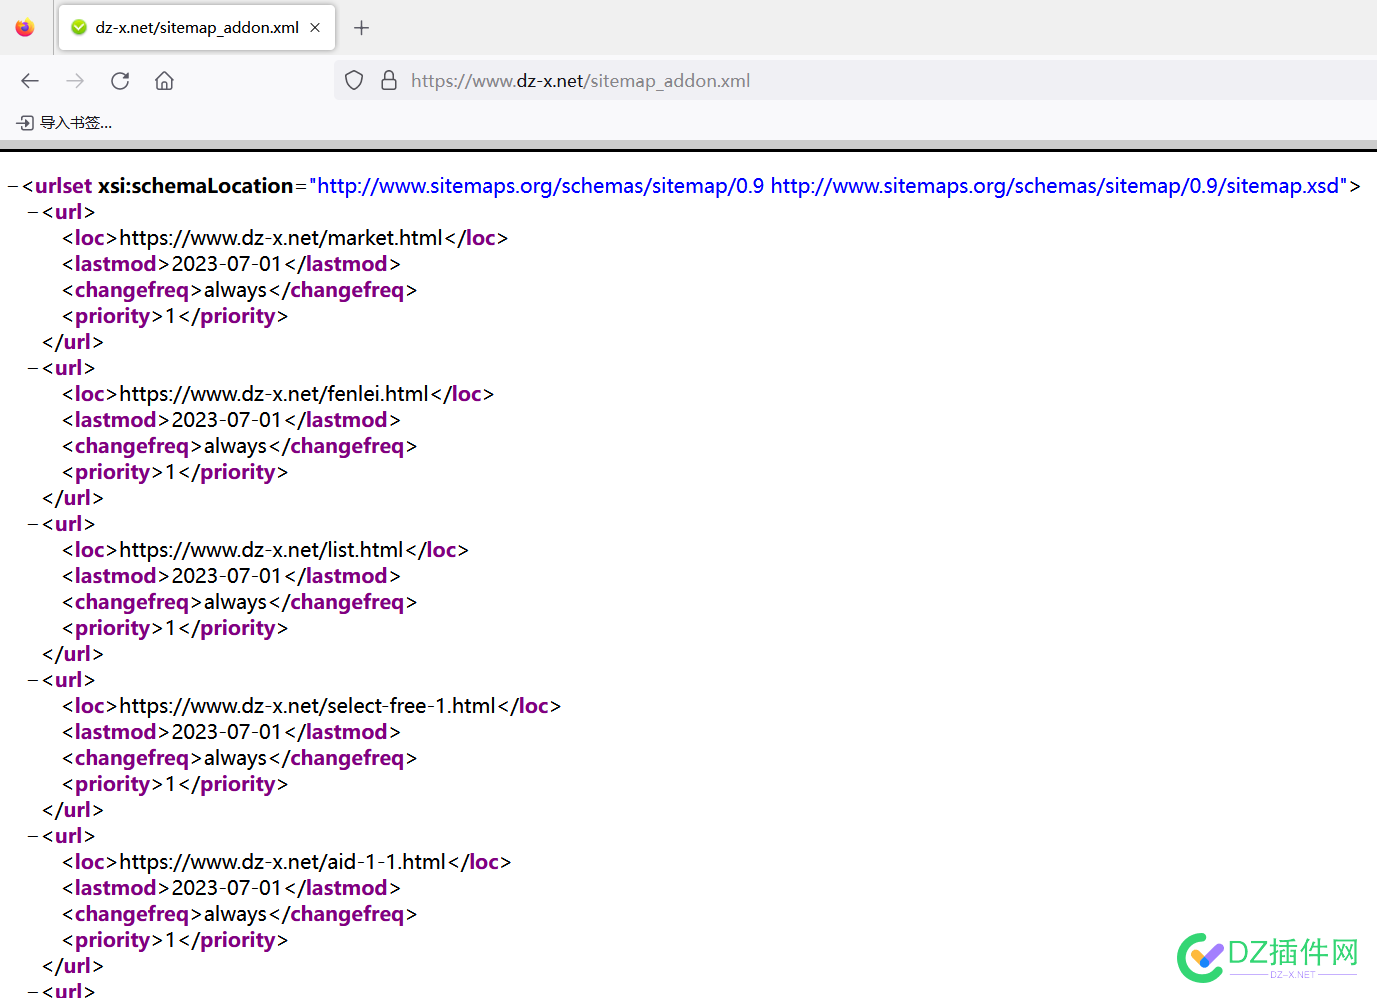Click the changefreq always value under aid-1-1.html

(236, 914)
